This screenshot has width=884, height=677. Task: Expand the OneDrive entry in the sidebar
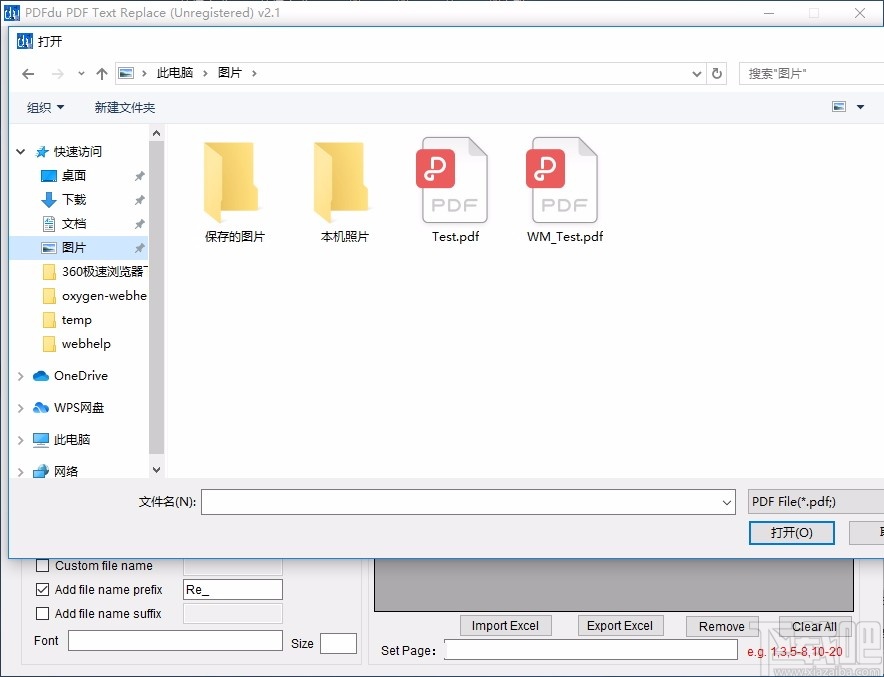tap(20, 375)
